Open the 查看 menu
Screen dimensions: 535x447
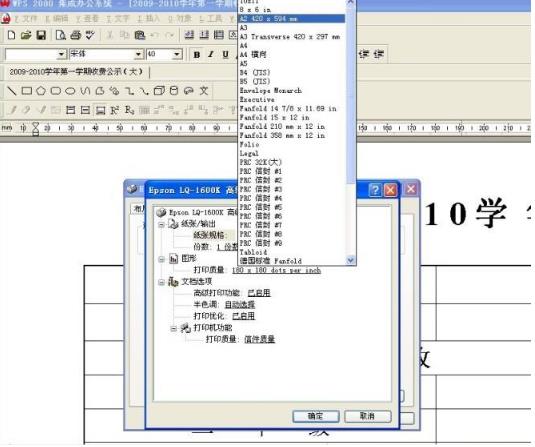click(87, 18)
